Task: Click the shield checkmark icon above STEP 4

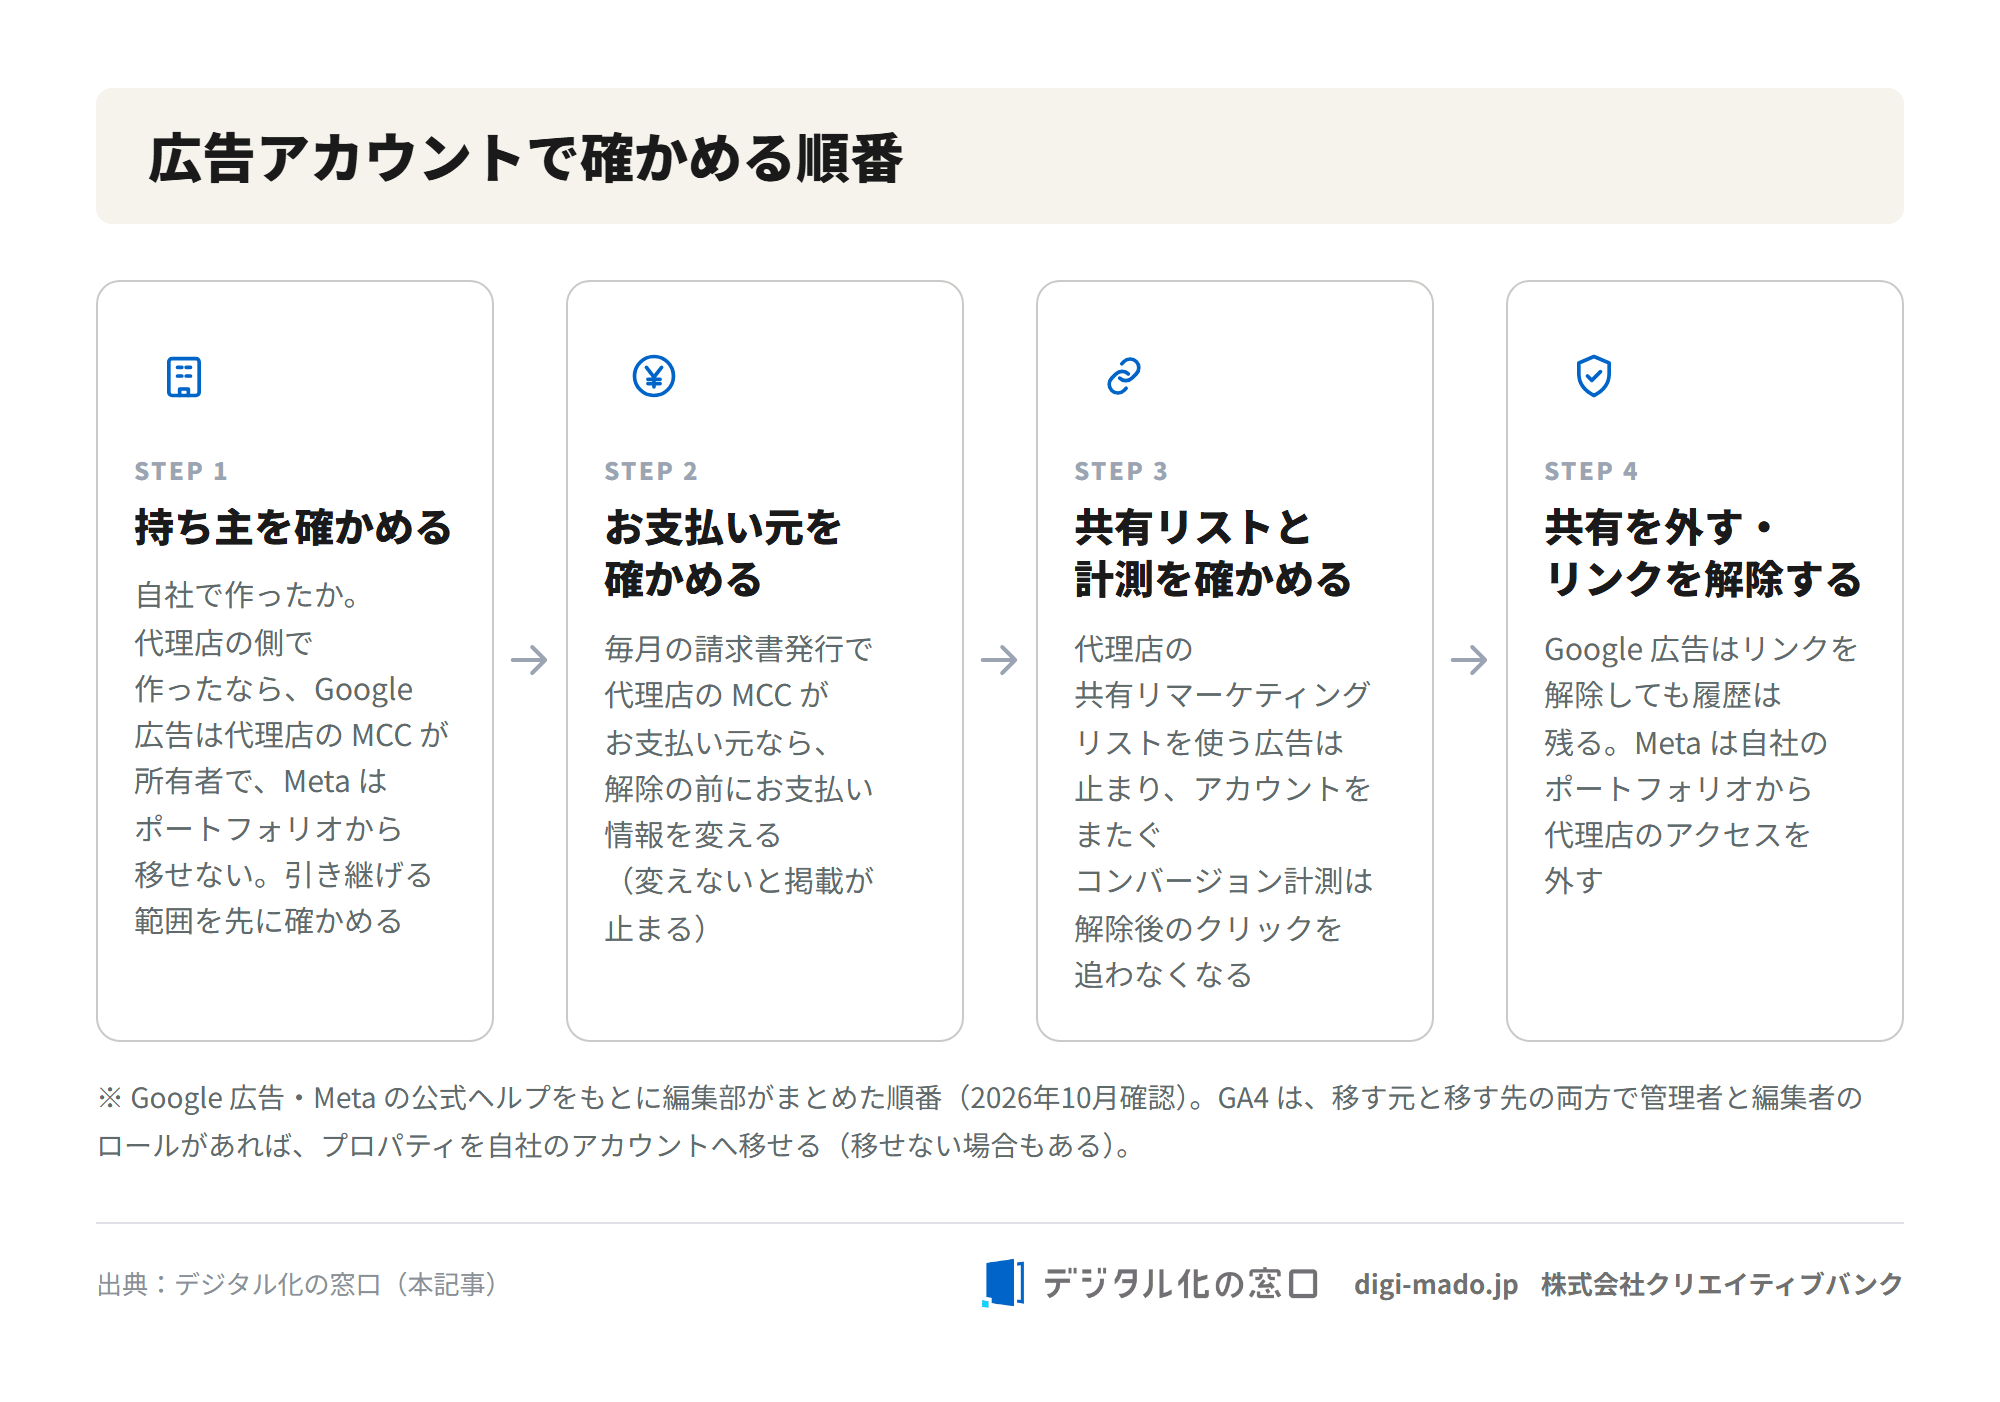Action: tap(1594, 377)
